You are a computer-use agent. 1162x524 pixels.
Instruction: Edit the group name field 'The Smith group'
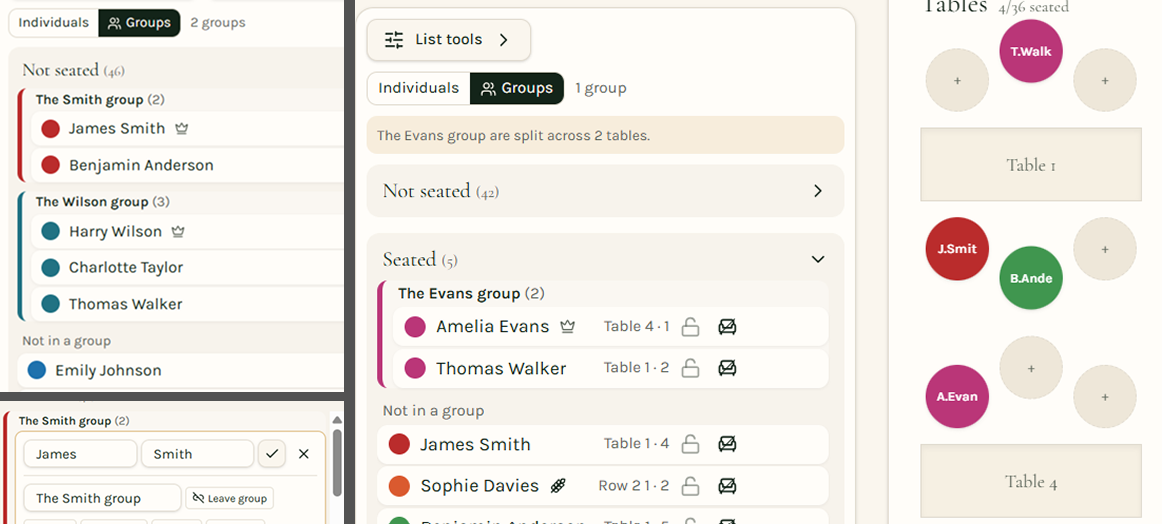pyautogui.click(x=102, y=498)
